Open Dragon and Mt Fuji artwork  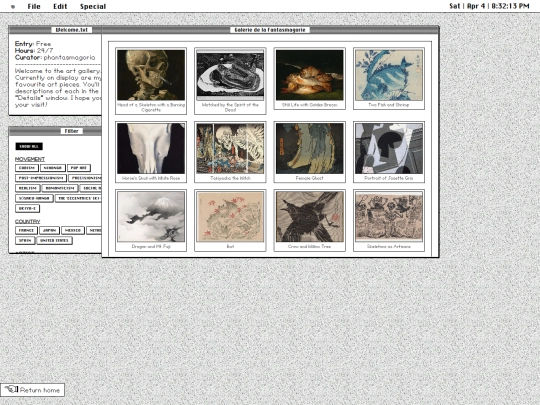151,220
